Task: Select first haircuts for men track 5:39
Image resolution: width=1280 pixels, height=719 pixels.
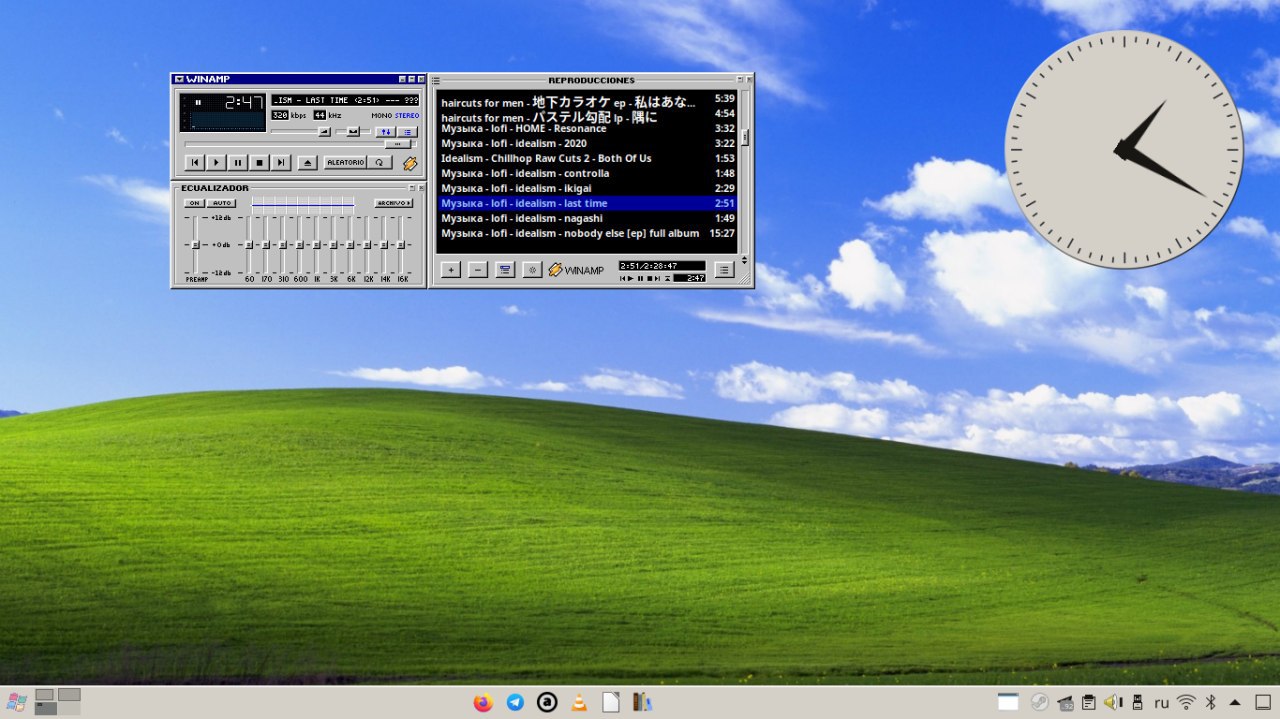Action: (588, 100)
